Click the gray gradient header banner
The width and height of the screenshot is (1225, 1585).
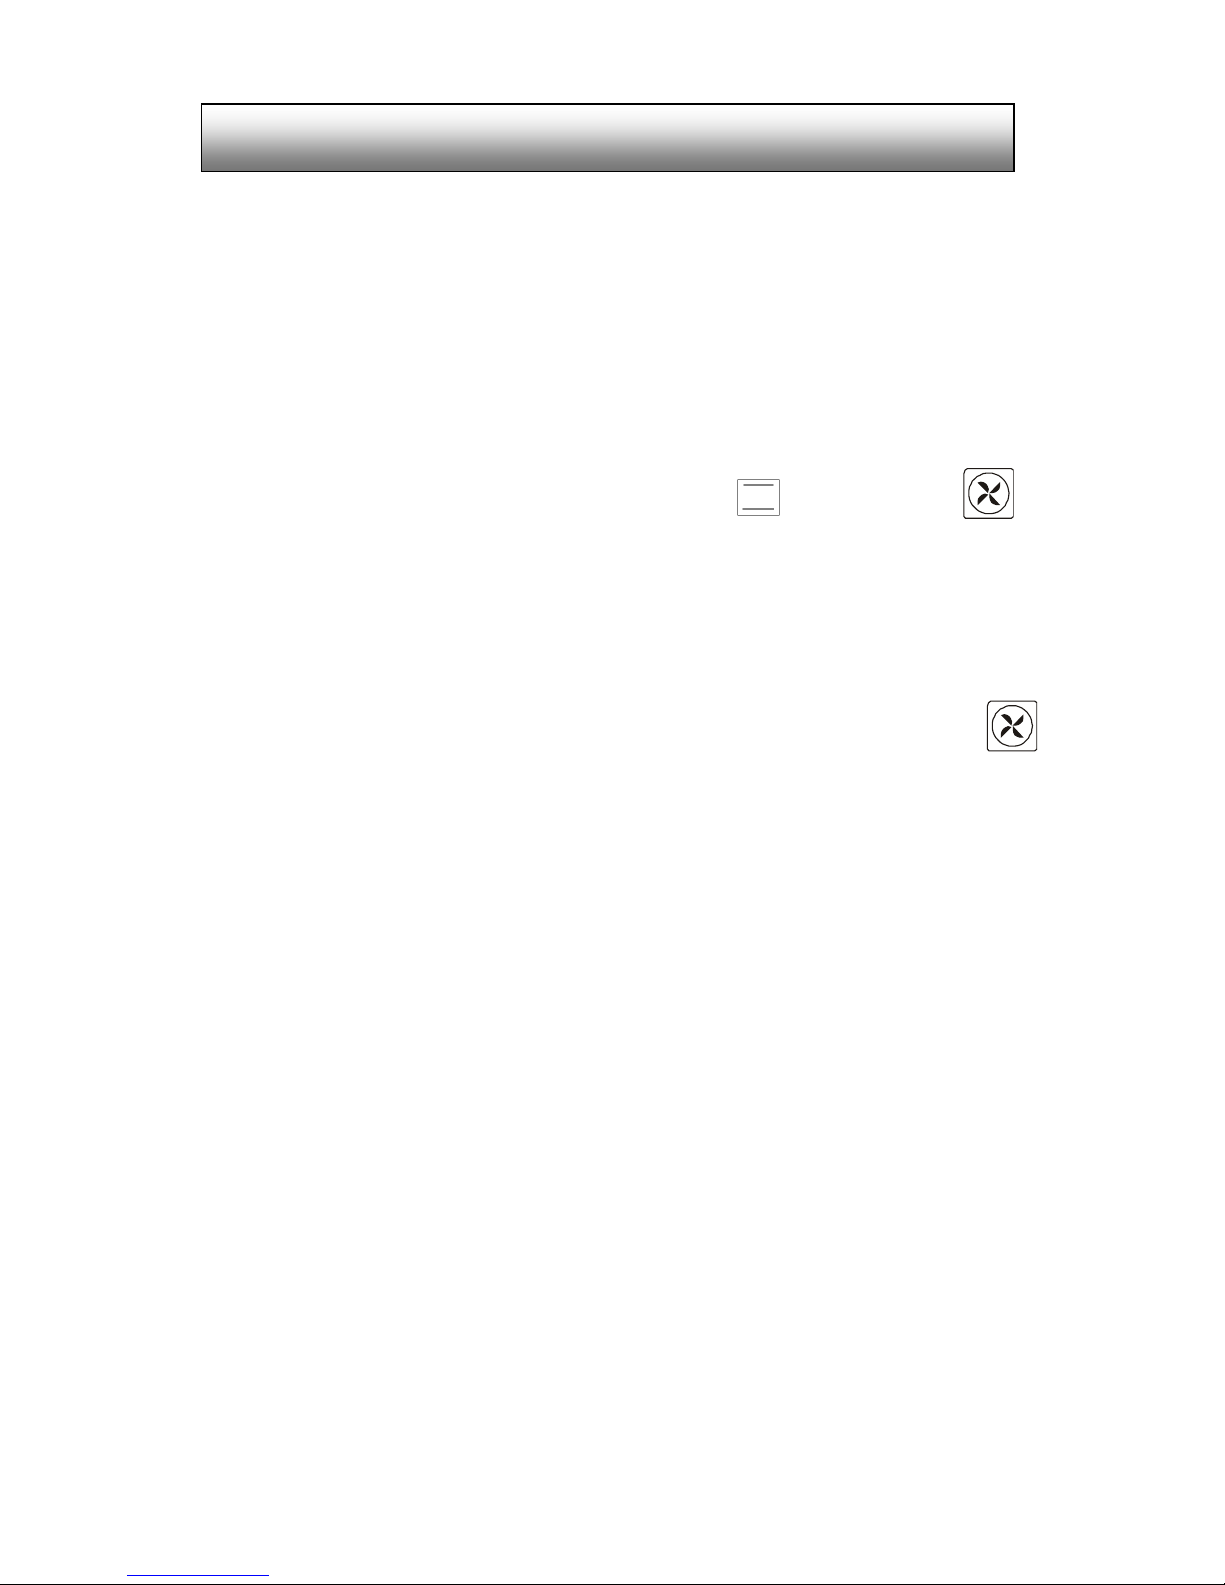tap(608, 137)
